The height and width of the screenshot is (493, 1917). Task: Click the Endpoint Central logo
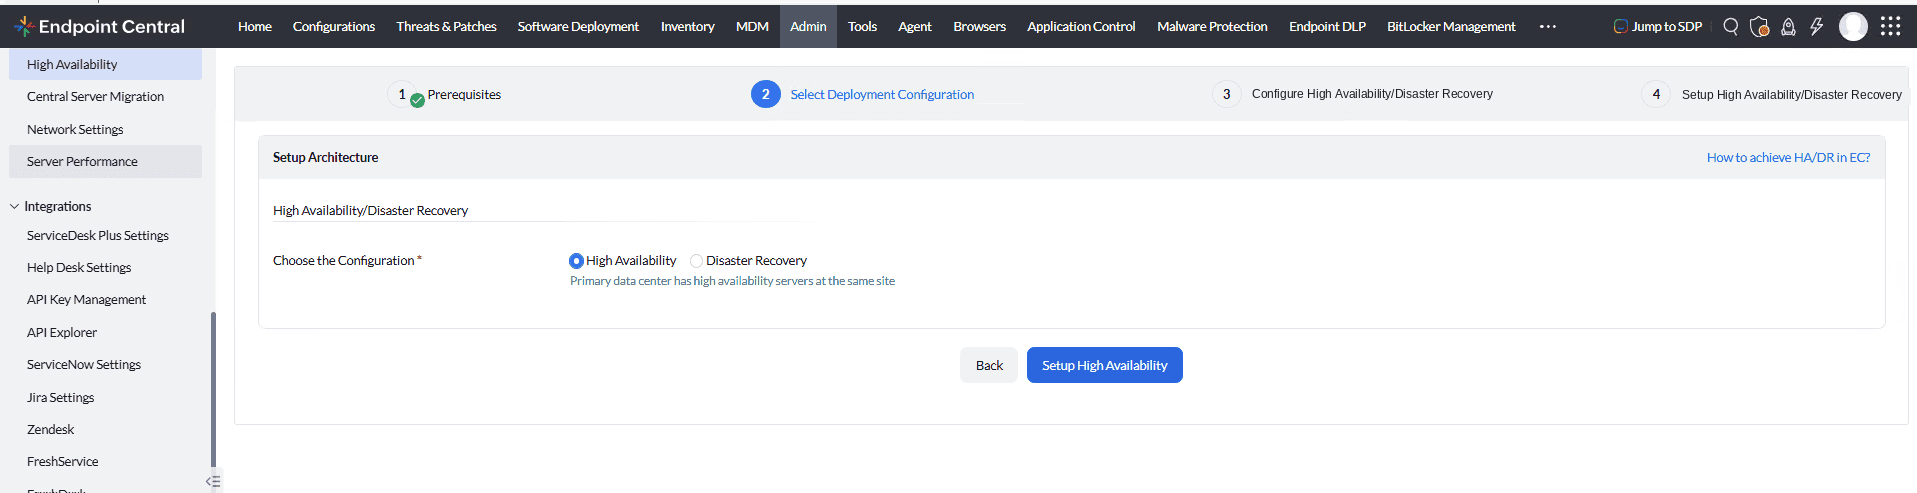(x=100, y=26)
